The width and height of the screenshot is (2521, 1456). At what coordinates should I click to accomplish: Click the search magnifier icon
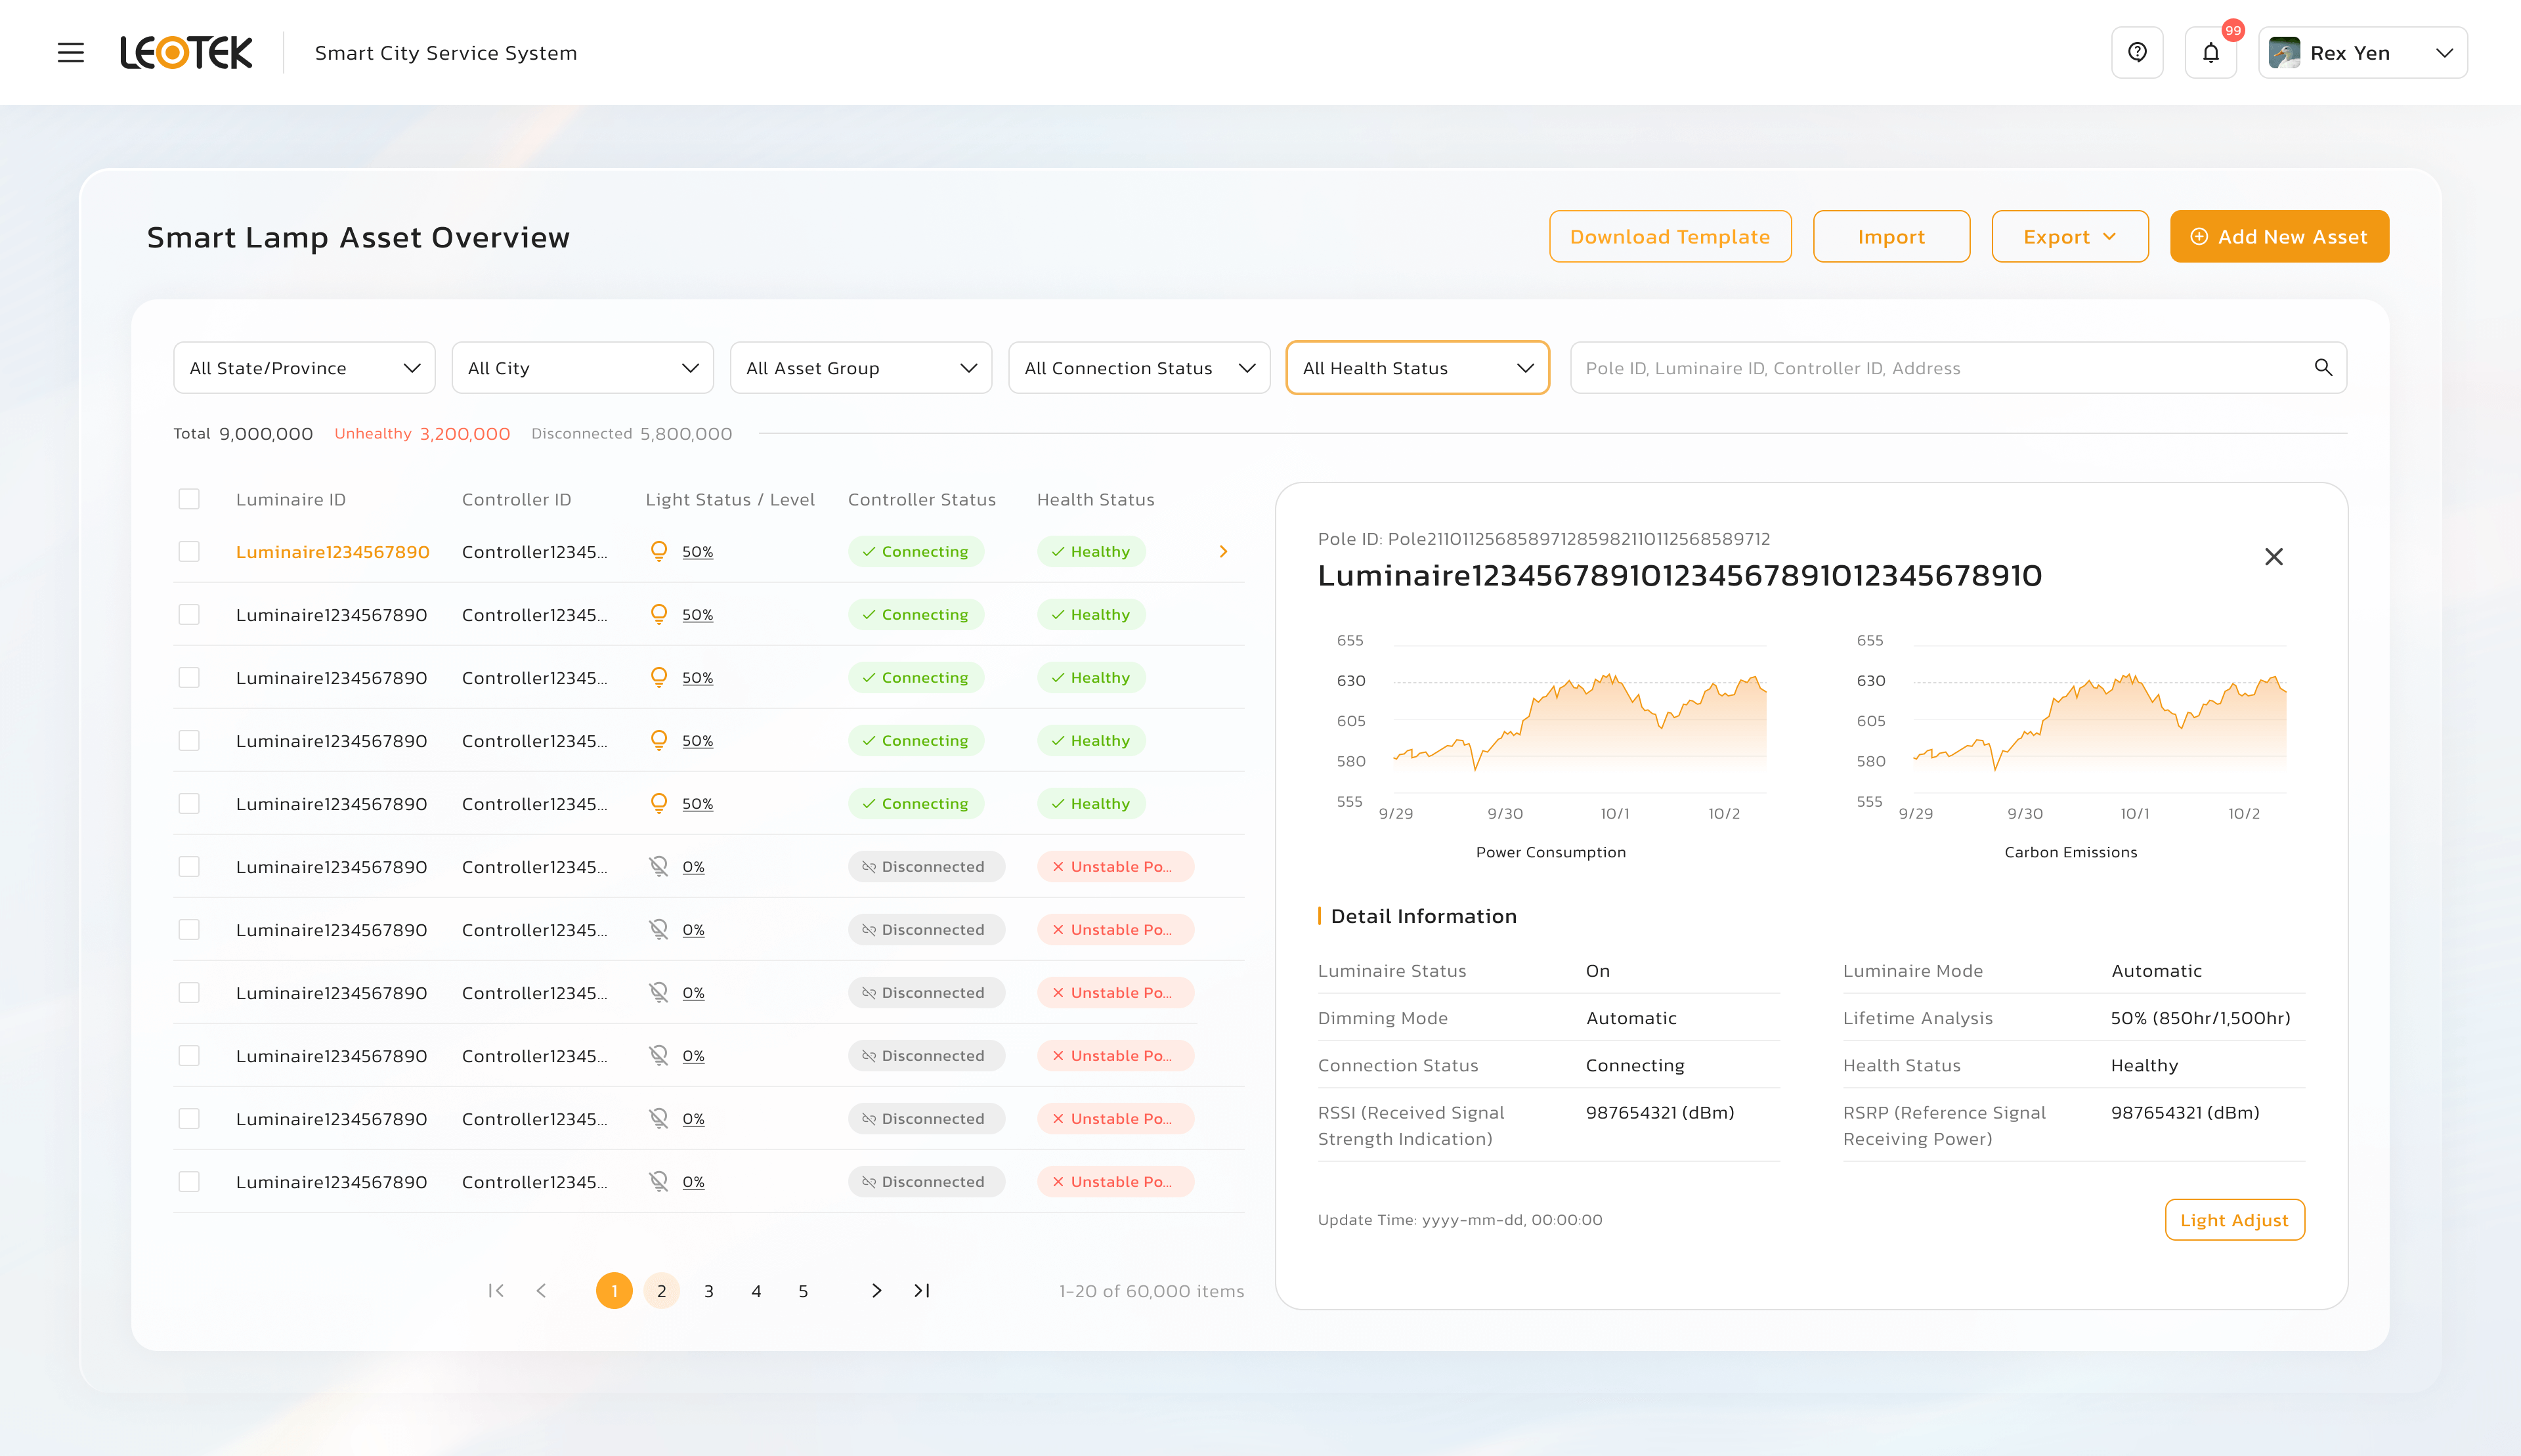pos(2323,368)
